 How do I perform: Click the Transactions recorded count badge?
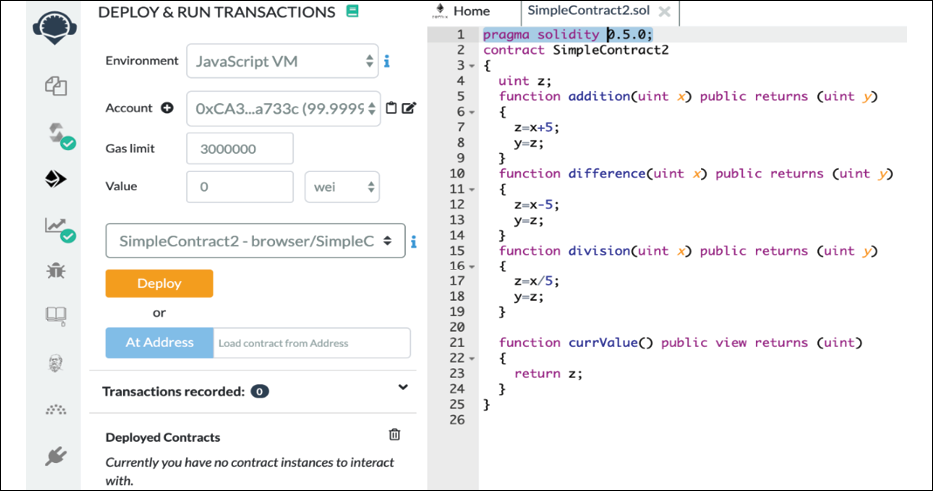point(259,392)
